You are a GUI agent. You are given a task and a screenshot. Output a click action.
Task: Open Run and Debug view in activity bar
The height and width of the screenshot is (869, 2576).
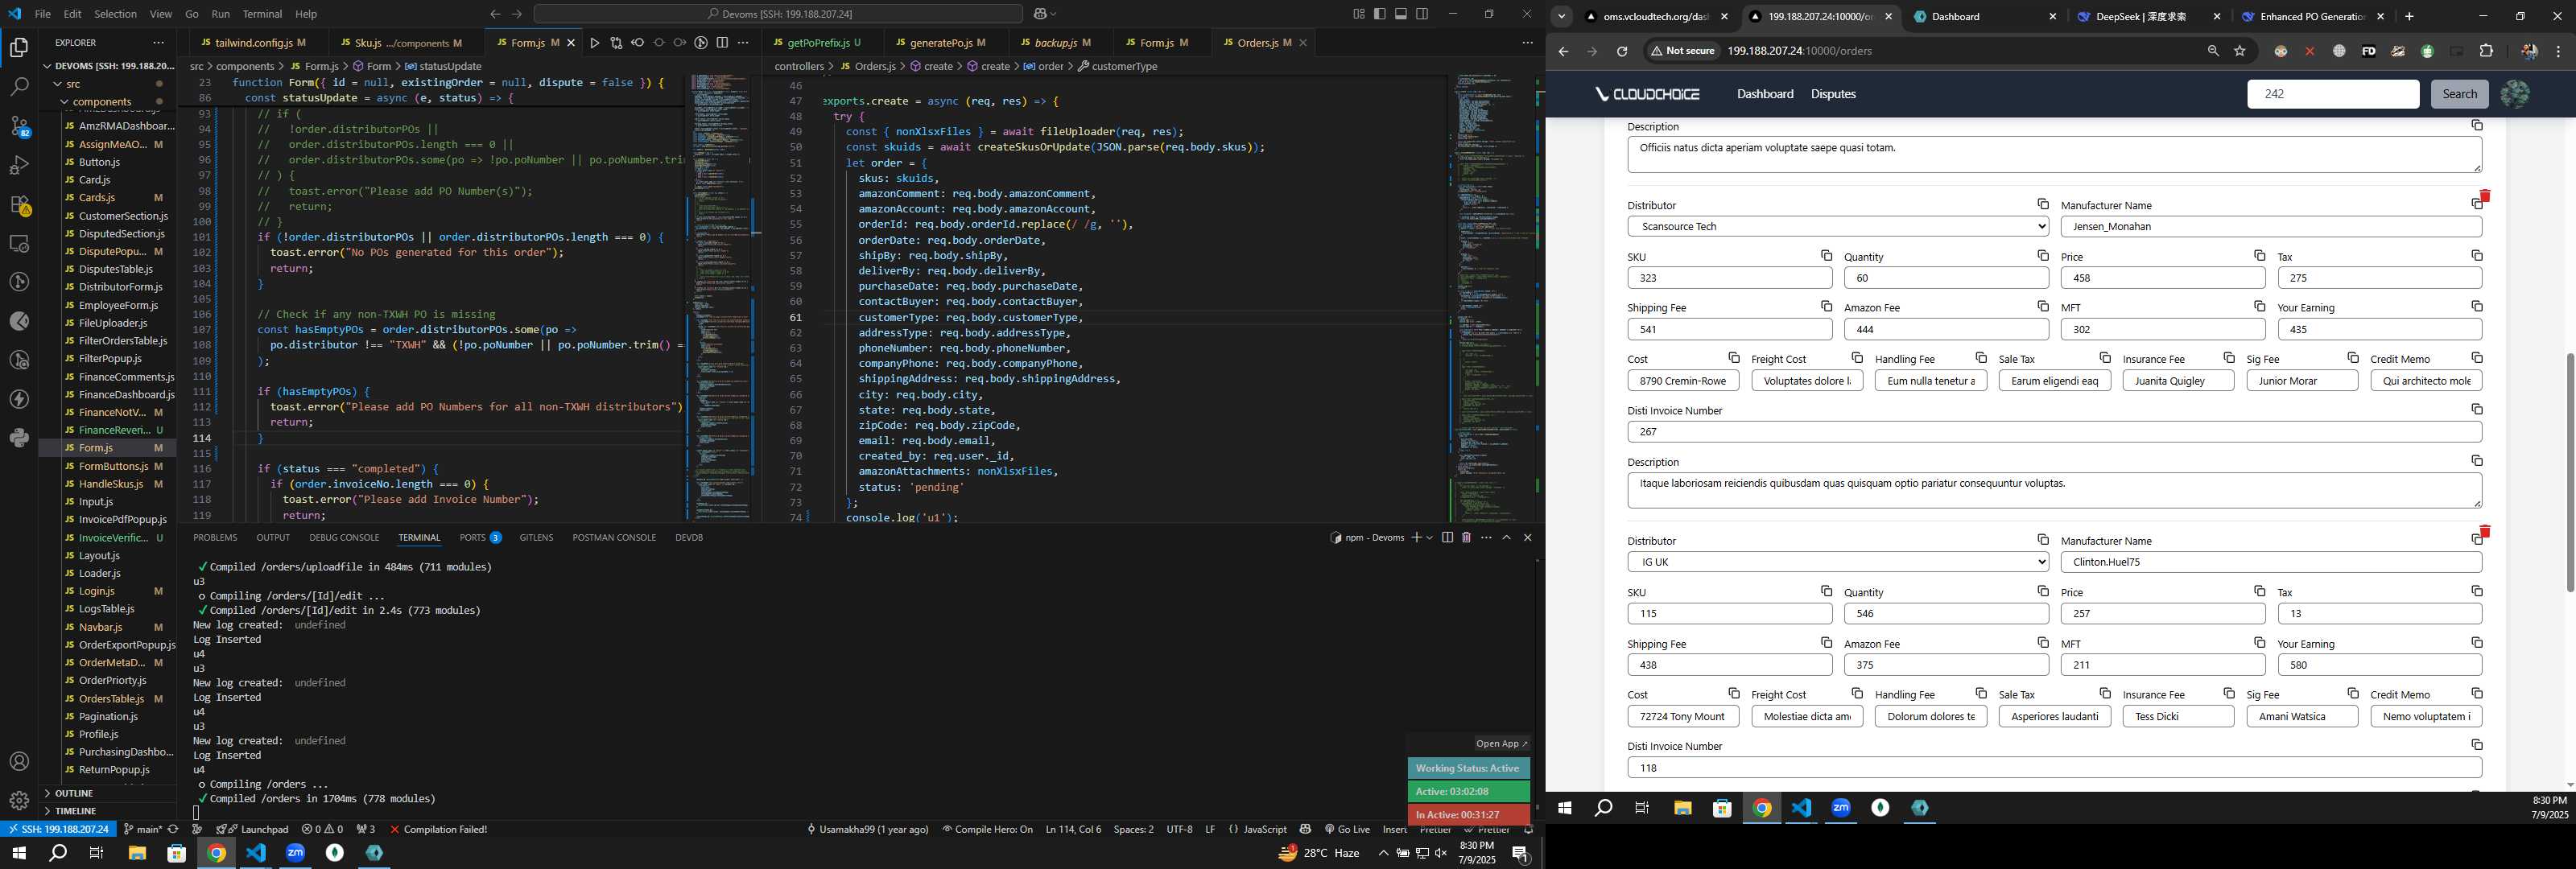[19, 165]
